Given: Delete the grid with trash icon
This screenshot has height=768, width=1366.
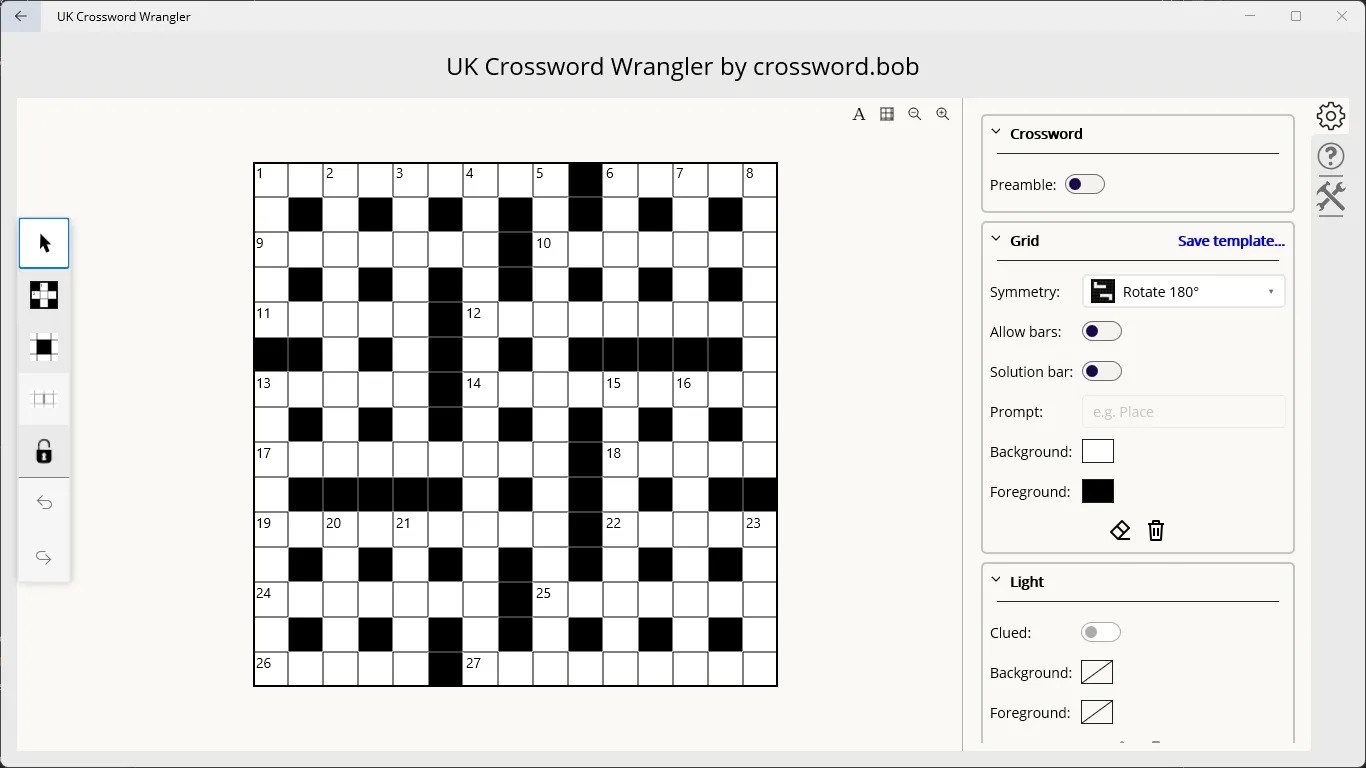Looking at the screenshot, I should click(1156, 531).
